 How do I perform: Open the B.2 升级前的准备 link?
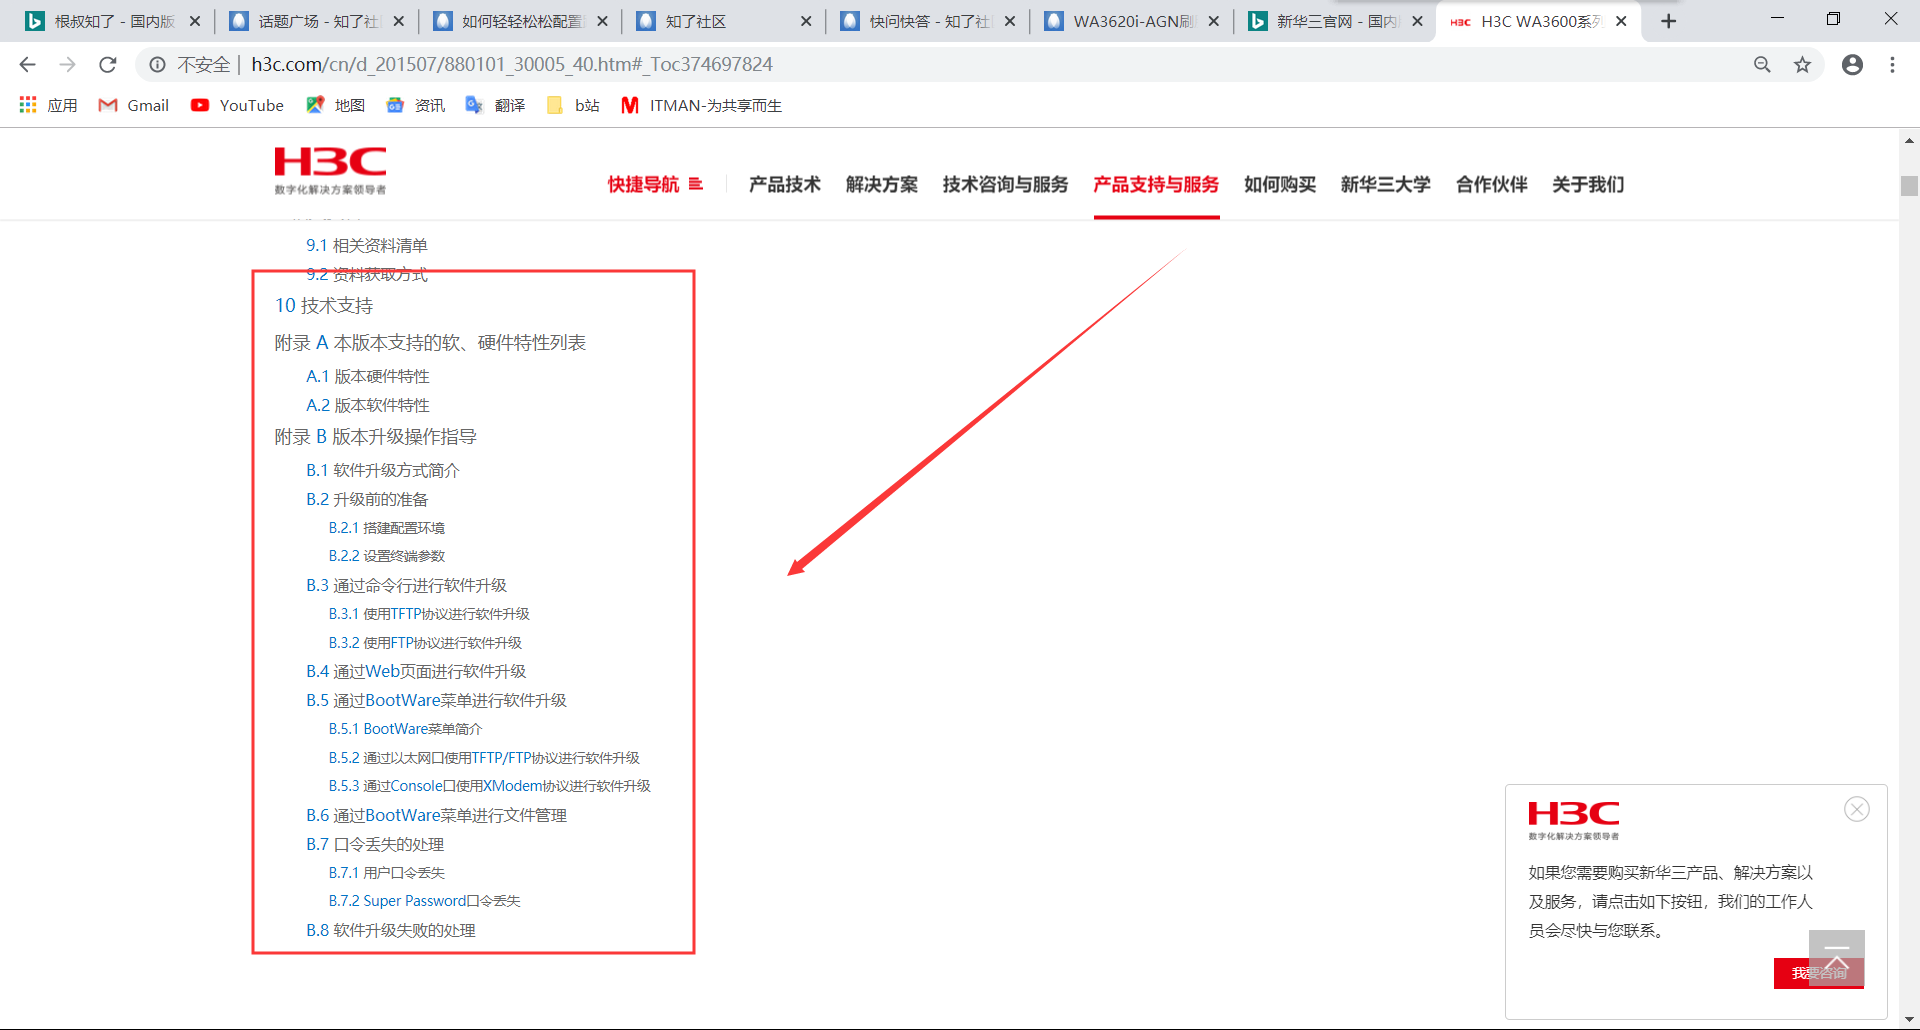pos(367,500)
